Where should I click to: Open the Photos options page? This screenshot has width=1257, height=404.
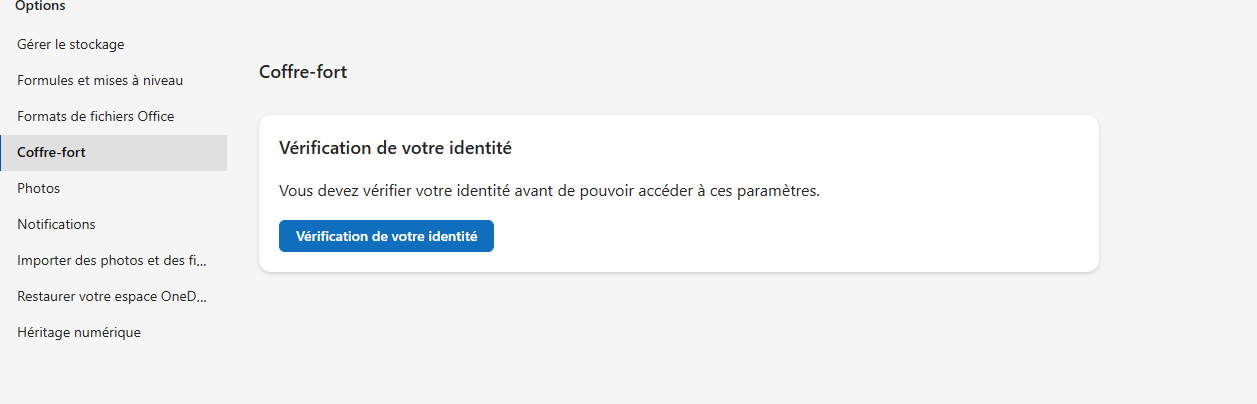pyautogui.click(x=113, y=188)
